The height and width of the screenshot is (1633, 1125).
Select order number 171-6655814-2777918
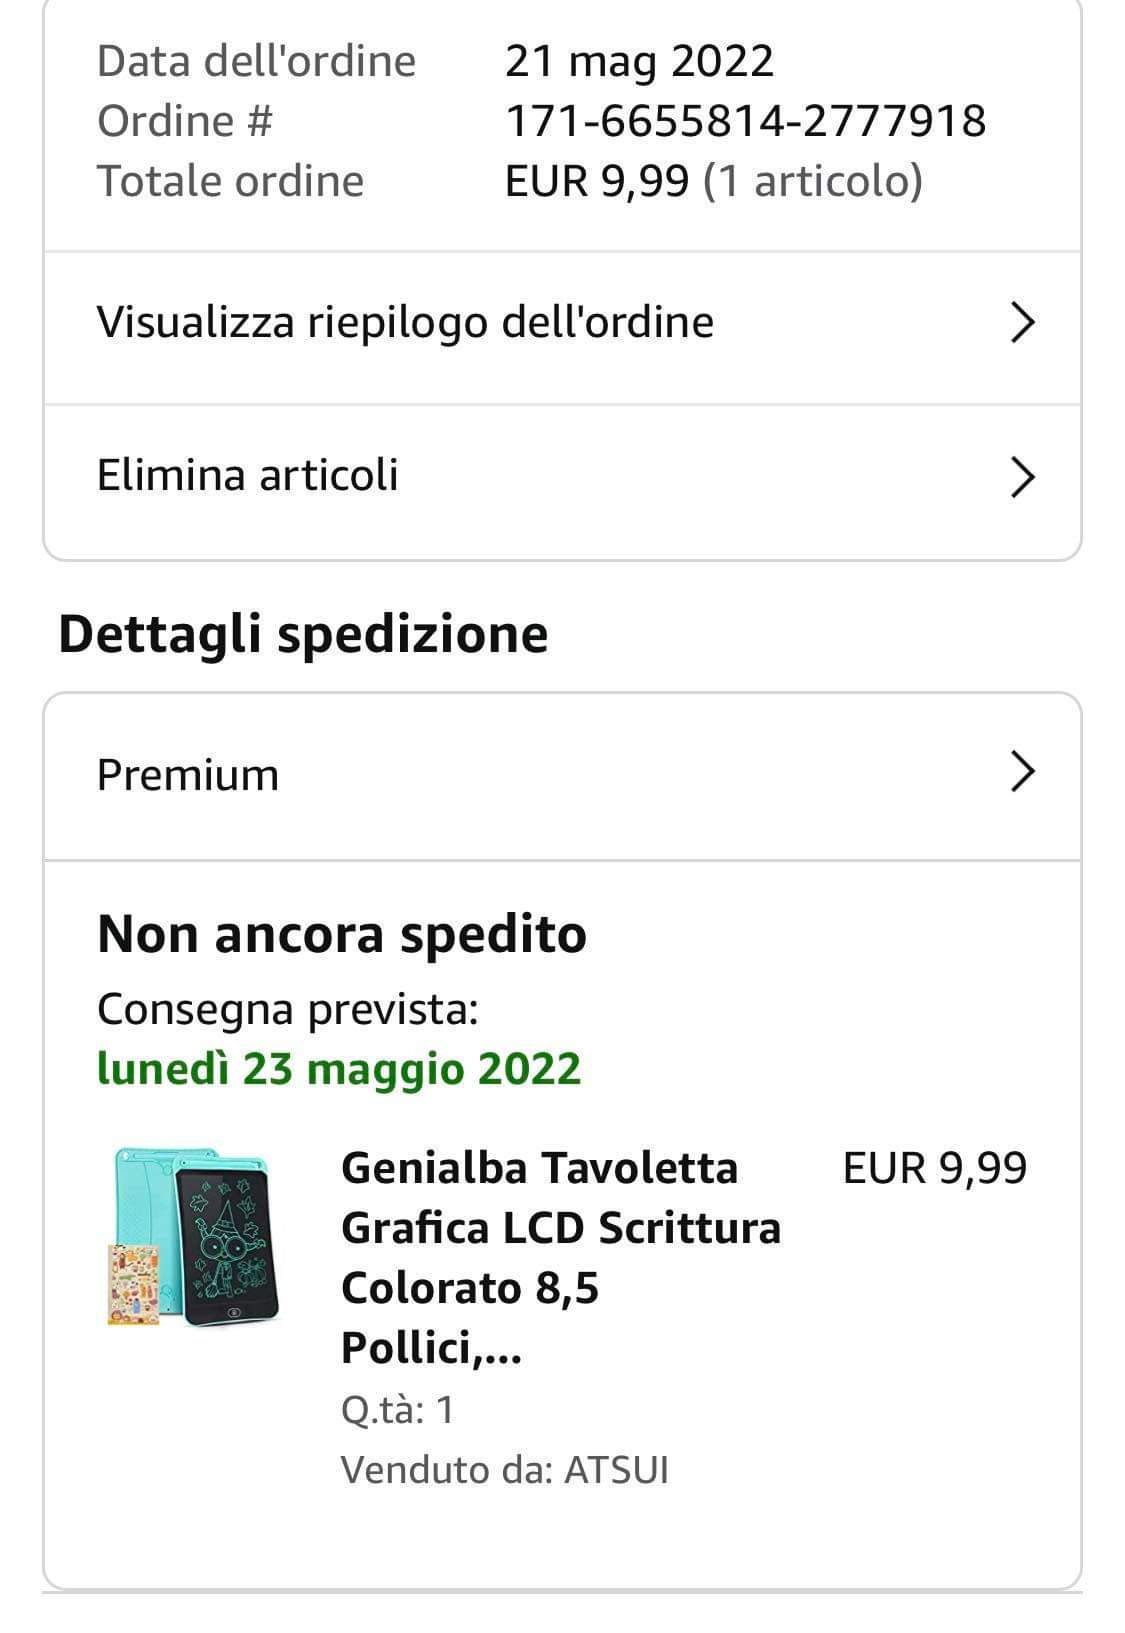click(x=745, y=121)
